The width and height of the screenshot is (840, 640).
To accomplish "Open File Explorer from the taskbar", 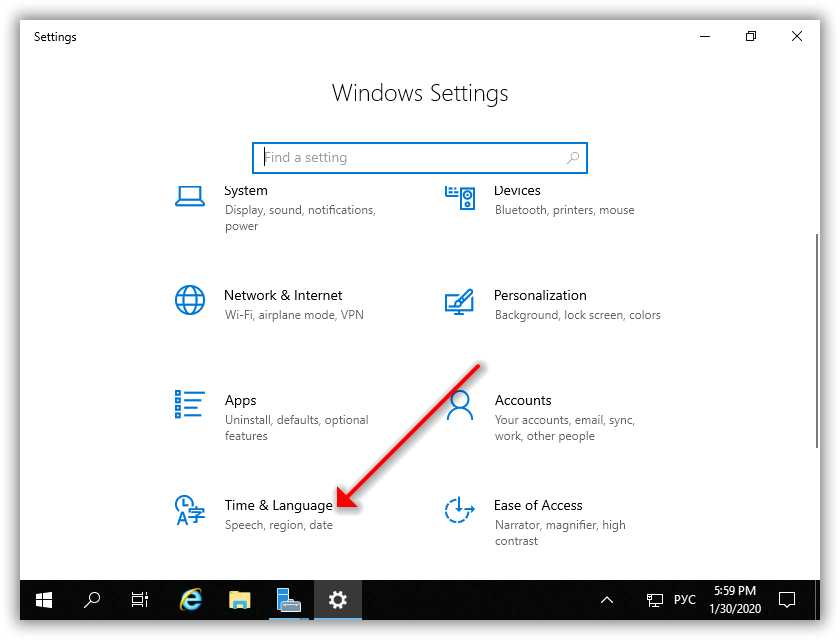I will click(x=239, y=600).
